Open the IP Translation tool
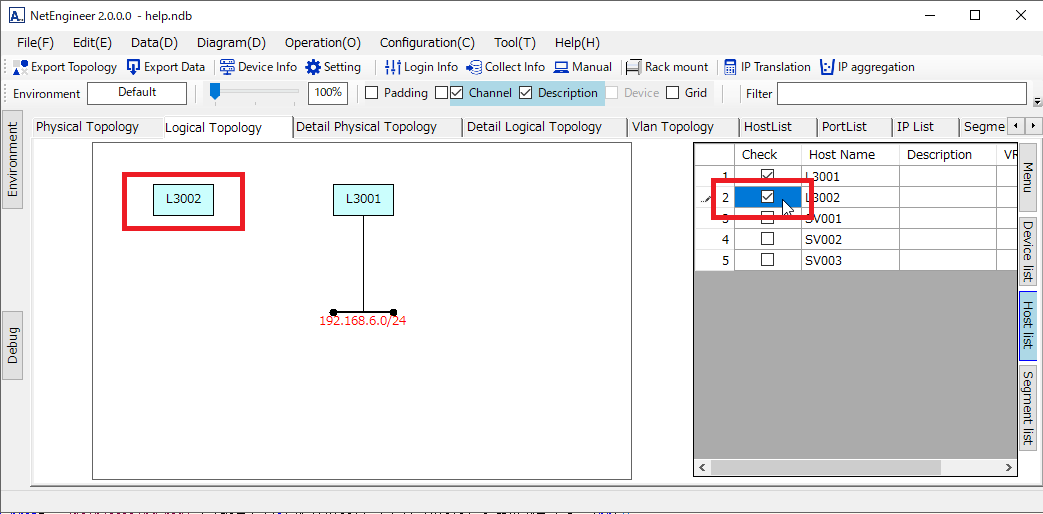This screenshot has height=514, width=1043. tap(730, 67)
